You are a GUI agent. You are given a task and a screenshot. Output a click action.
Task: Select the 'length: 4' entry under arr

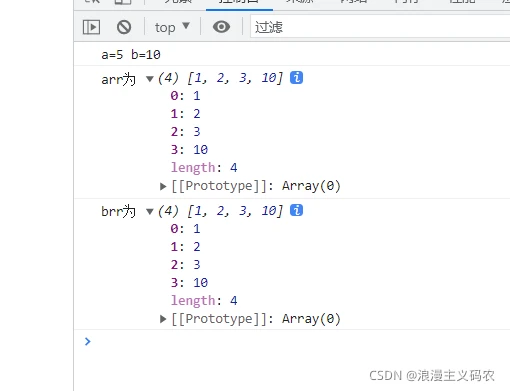(204, 167)
